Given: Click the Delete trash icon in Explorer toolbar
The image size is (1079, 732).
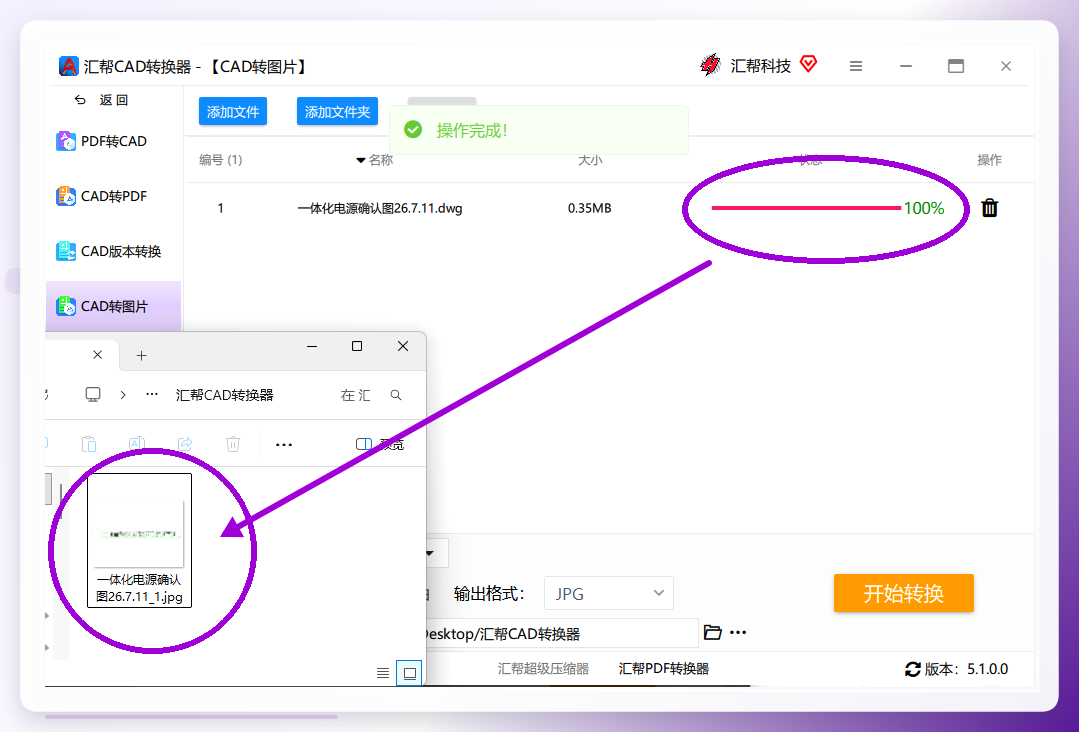Looking at the screenshot, I should pos(233,444).
